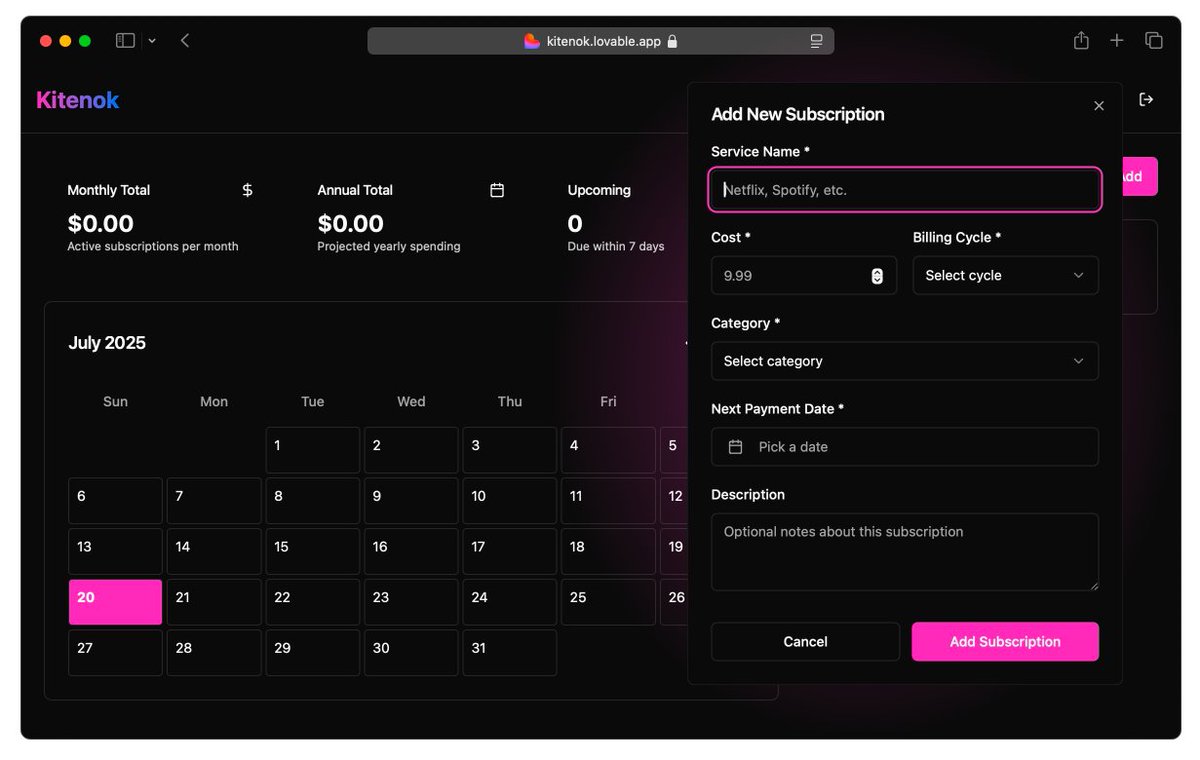Show the tab overview icon
This screenshot has height=760, width=1200.
pos(1153,41)
